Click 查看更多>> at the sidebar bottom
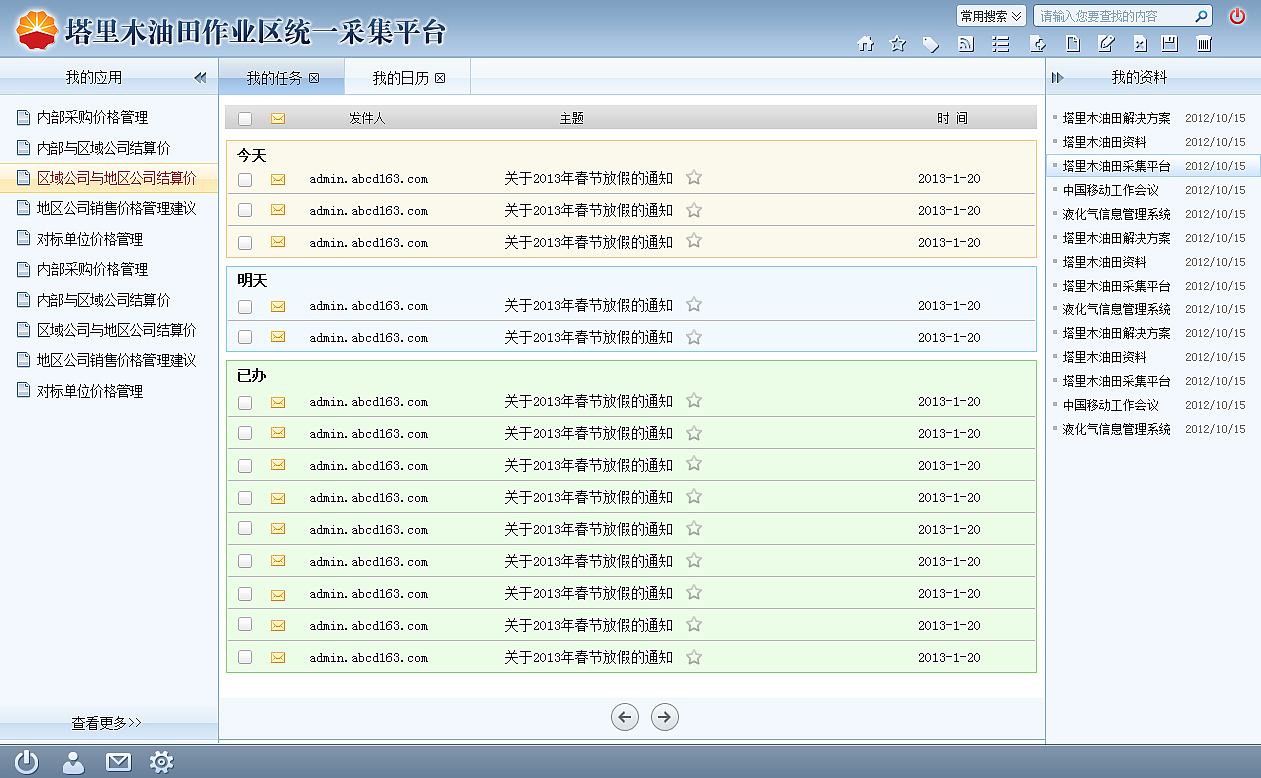Image resolution: width=1261 pixels, height=778 pixels. 107,722
